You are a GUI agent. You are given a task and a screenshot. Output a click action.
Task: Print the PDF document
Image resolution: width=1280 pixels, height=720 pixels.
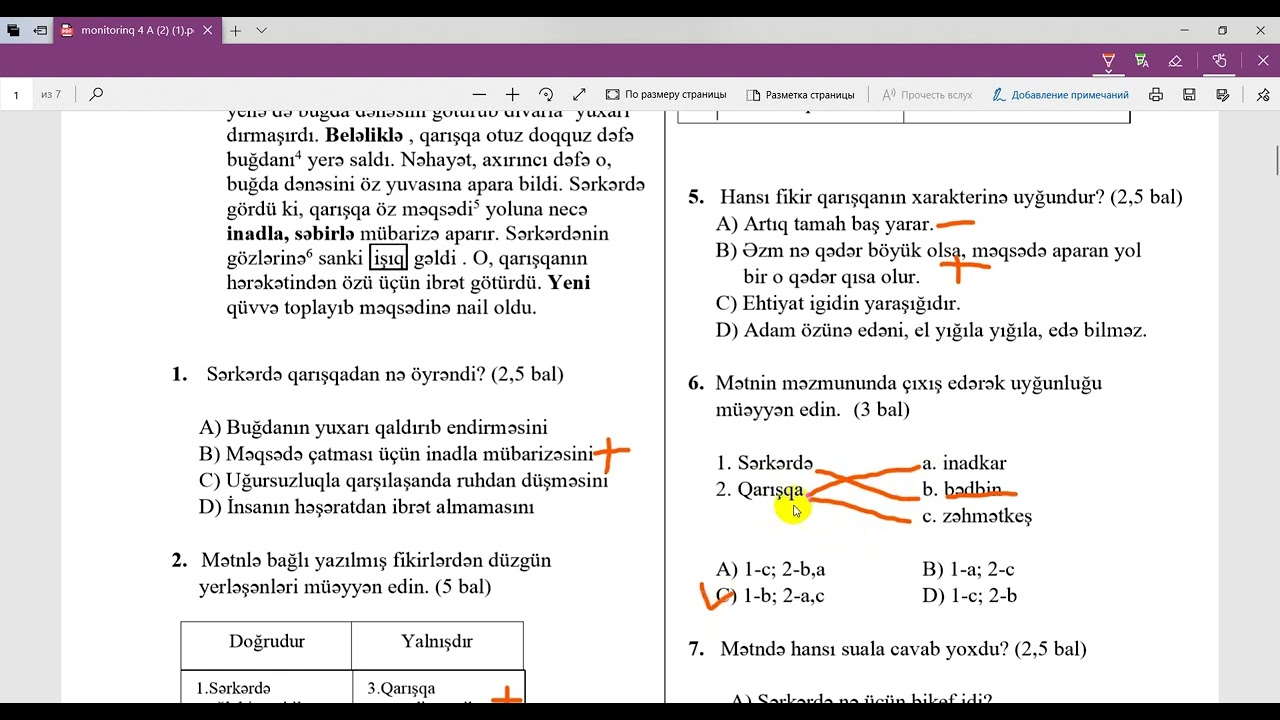coord(1156,94)
